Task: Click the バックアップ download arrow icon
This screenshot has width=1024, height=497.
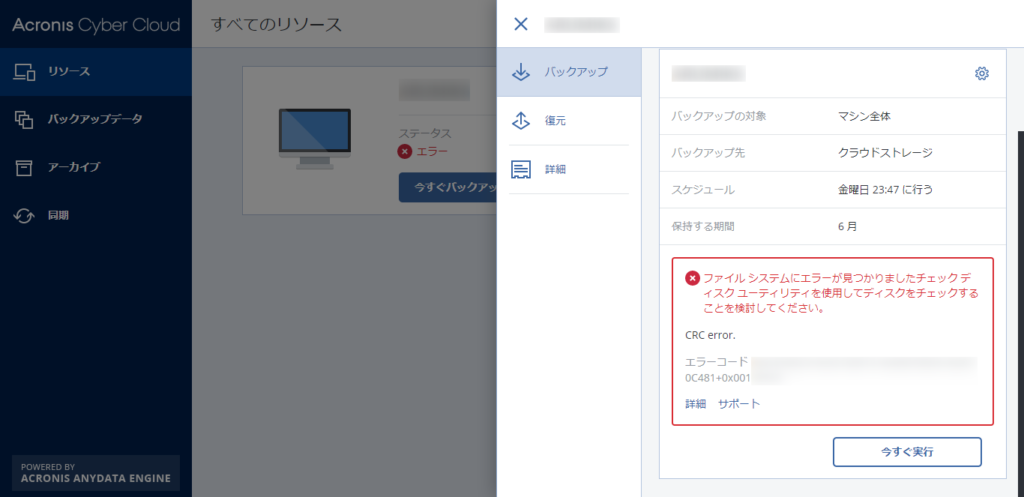Action: [521, 72]
